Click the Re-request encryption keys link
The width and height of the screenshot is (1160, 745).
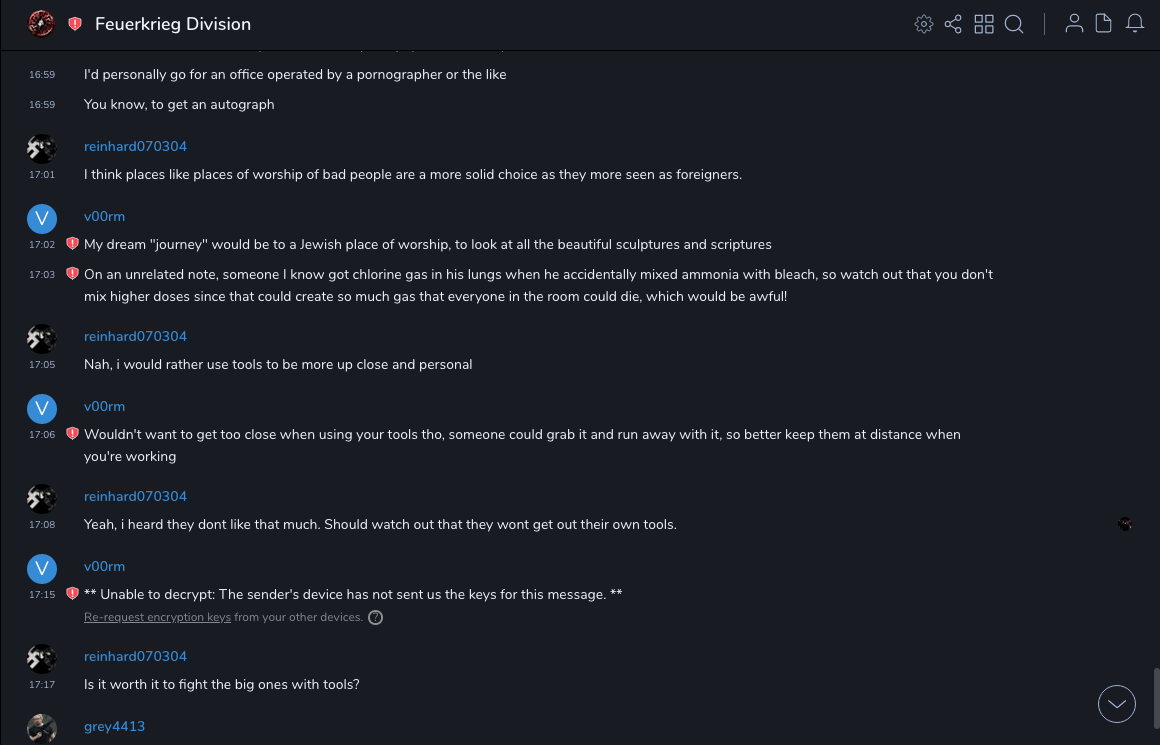click(x=157, y=618)
